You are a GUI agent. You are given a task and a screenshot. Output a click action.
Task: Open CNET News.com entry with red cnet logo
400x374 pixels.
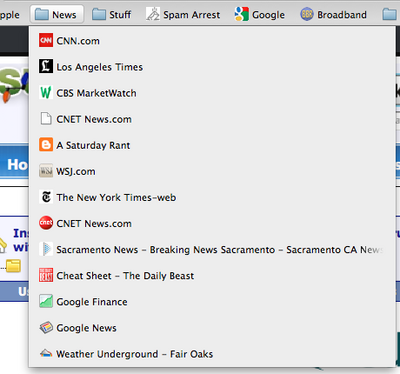pos(212,223)
